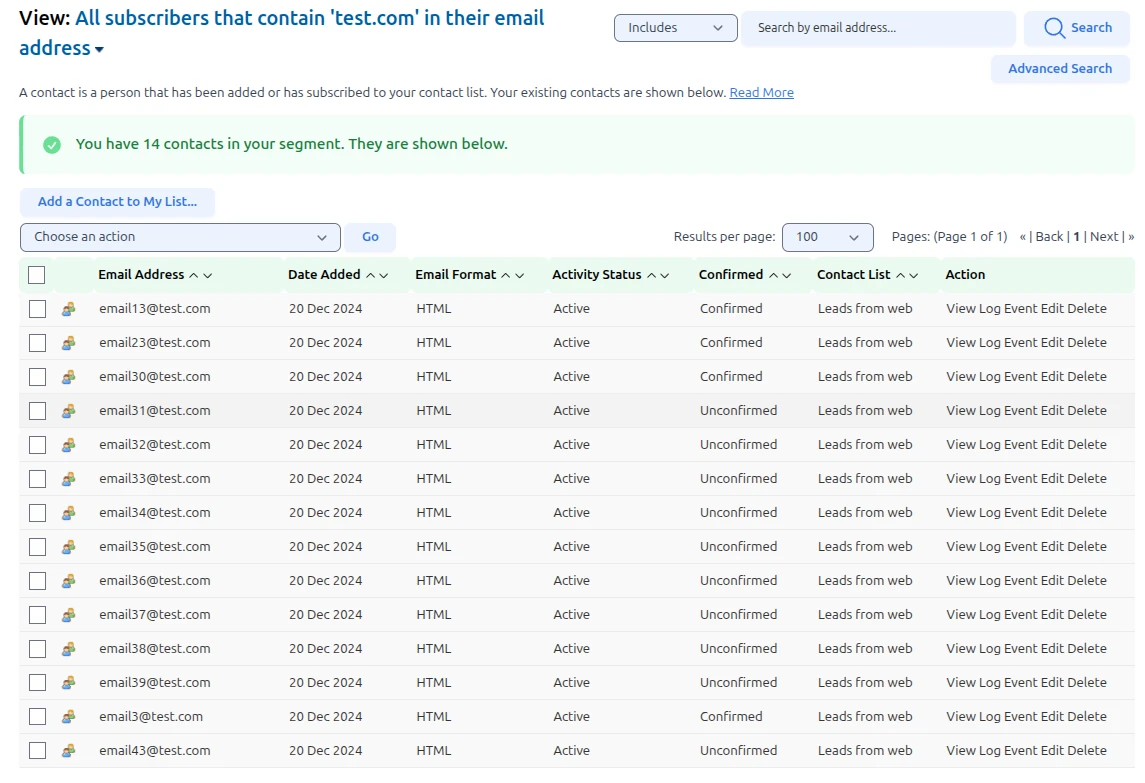1145x783 pixels.
Task: Go Back in pagination
Action: click(x=1049, y=237)
